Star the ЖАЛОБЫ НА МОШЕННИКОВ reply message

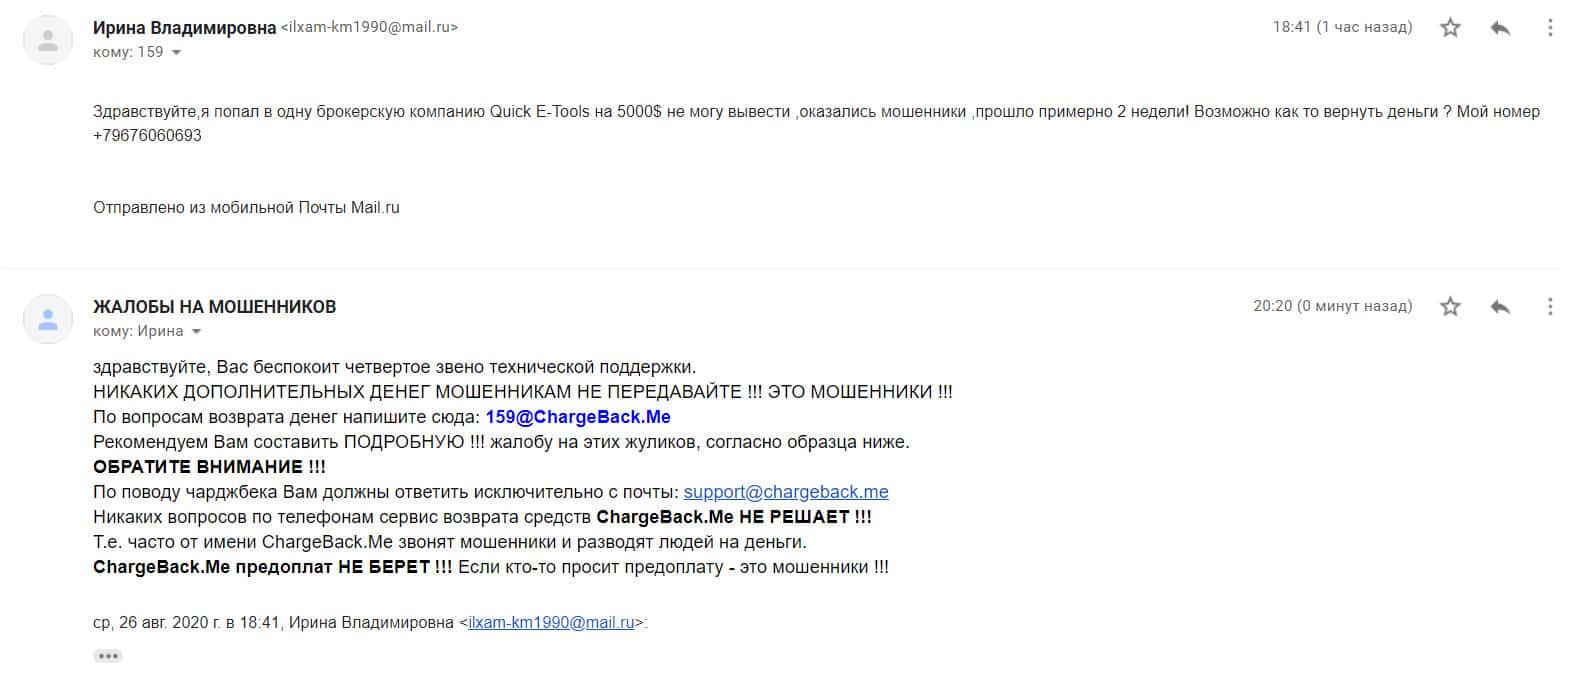click(1450, 307)
